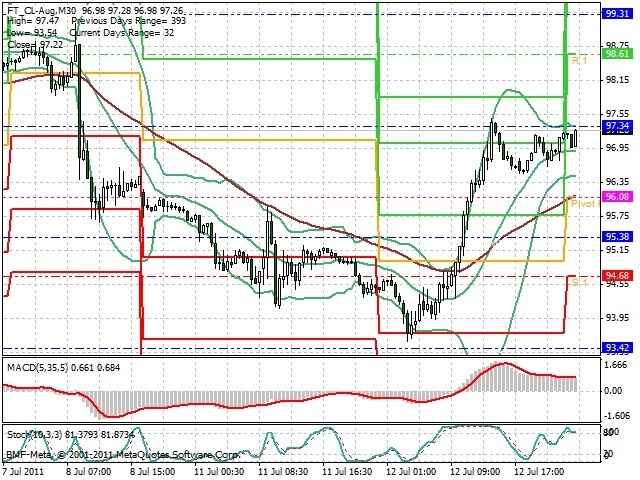640x480 pixels.
Task: Click the MACD 1.666 scale value
Action: click(617, 365)
